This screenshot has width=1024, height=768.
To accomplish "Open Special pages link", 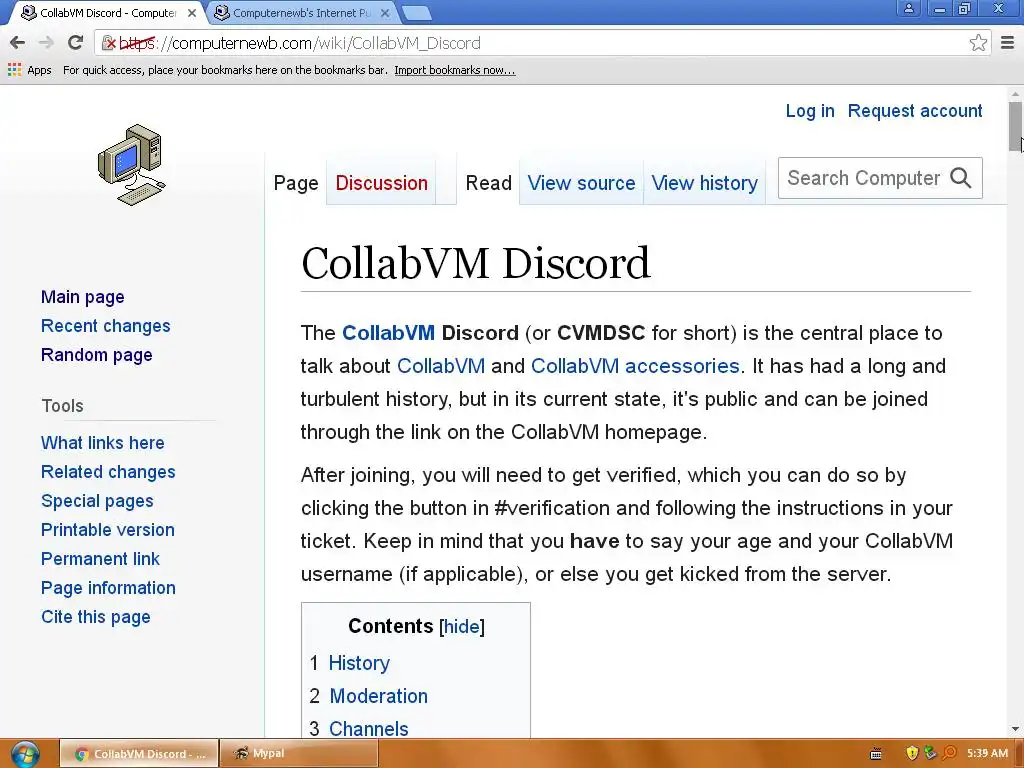I will (x=97, y=501).
